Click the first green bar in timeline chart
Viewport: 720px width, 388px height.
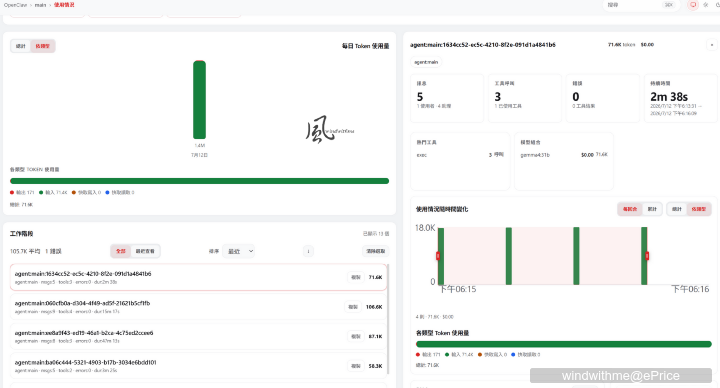pyautogui.click(x=441, y=256)
